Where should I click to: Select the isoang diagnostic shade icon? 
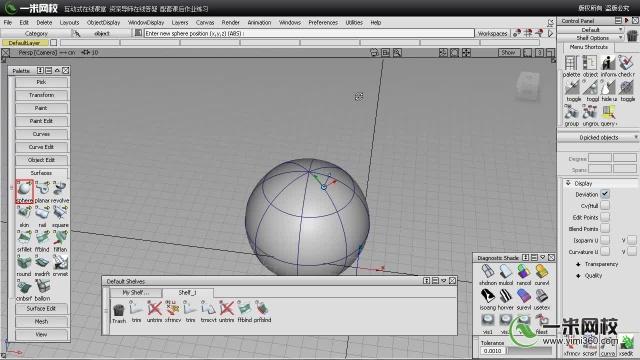tap(487, 300)
